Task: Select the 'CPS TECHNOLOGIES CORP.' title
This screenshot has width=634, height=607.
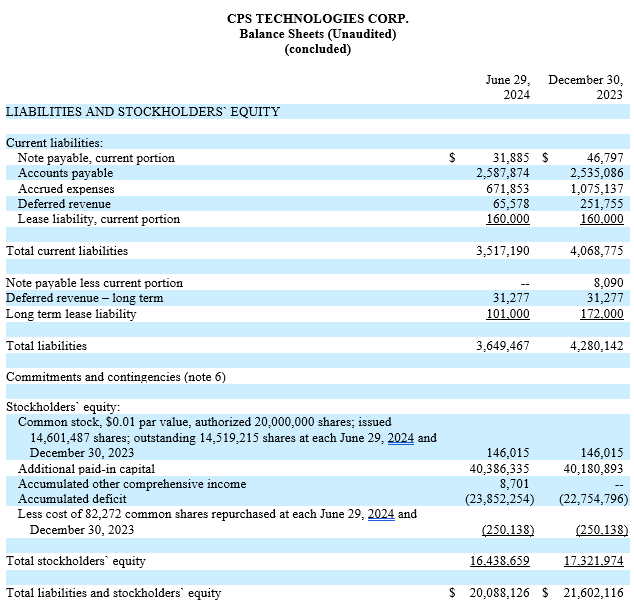Action: point(317,19)
